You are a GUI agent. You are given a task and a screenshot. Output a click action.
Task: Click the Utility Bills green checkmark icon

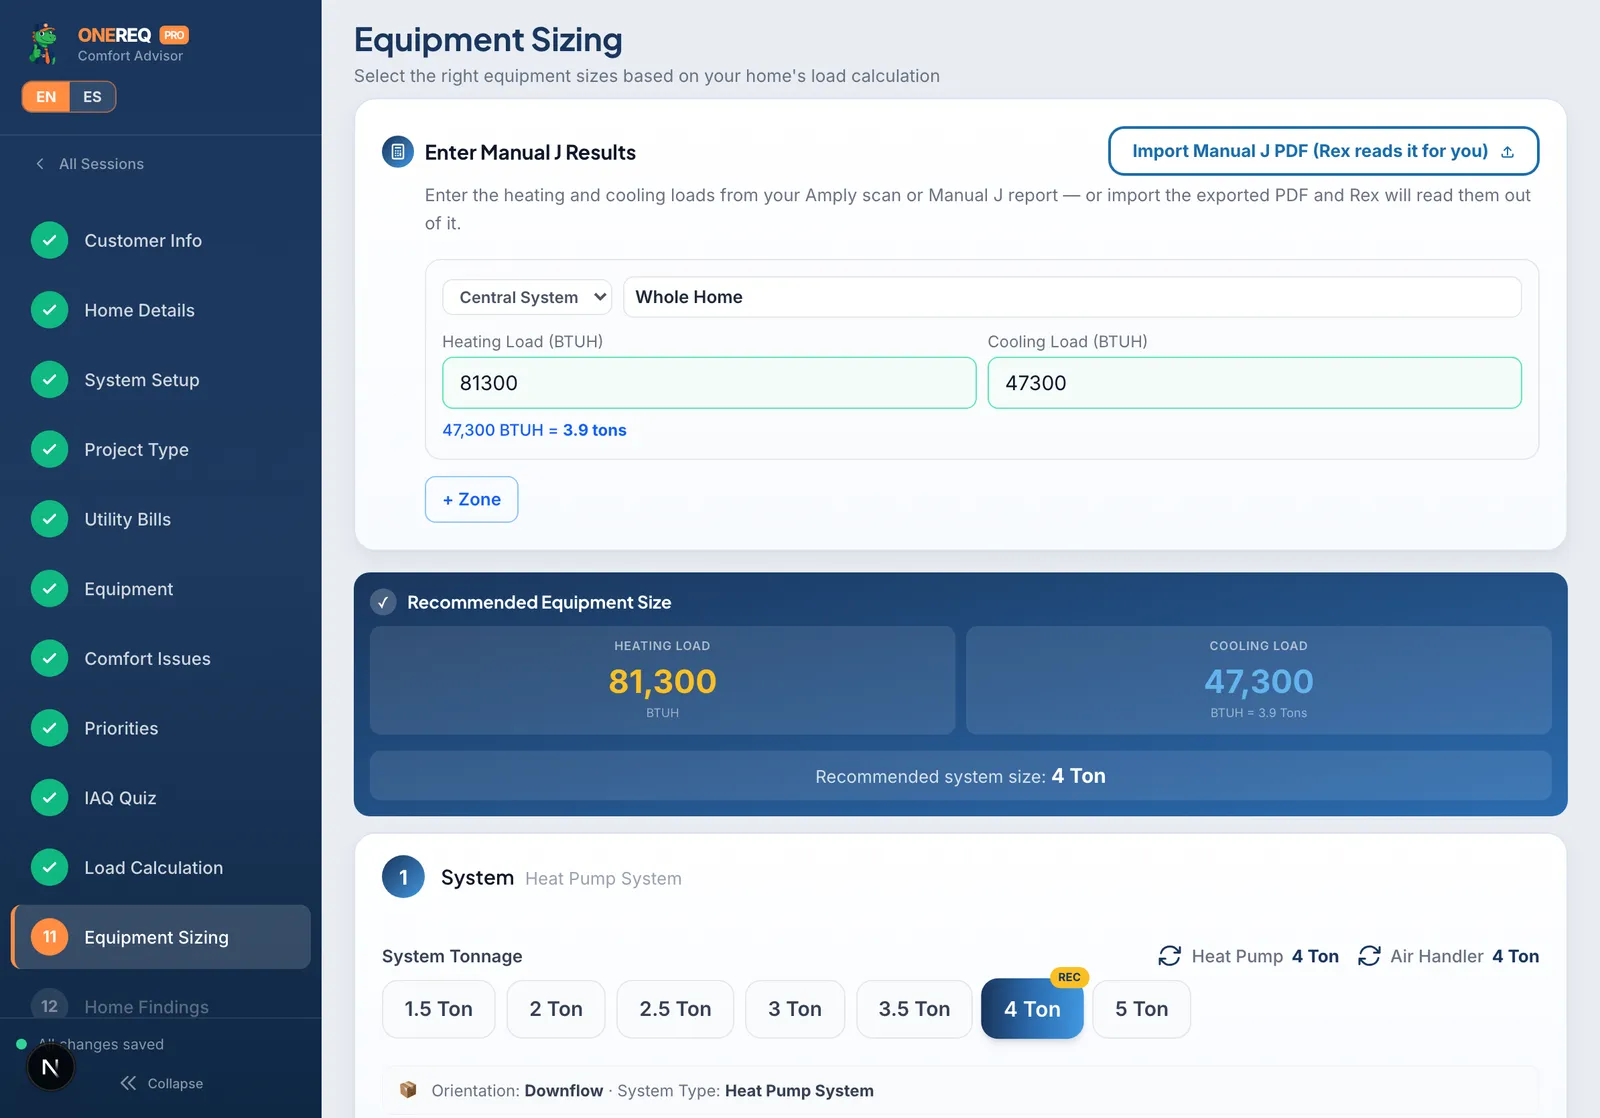point(50,519)
